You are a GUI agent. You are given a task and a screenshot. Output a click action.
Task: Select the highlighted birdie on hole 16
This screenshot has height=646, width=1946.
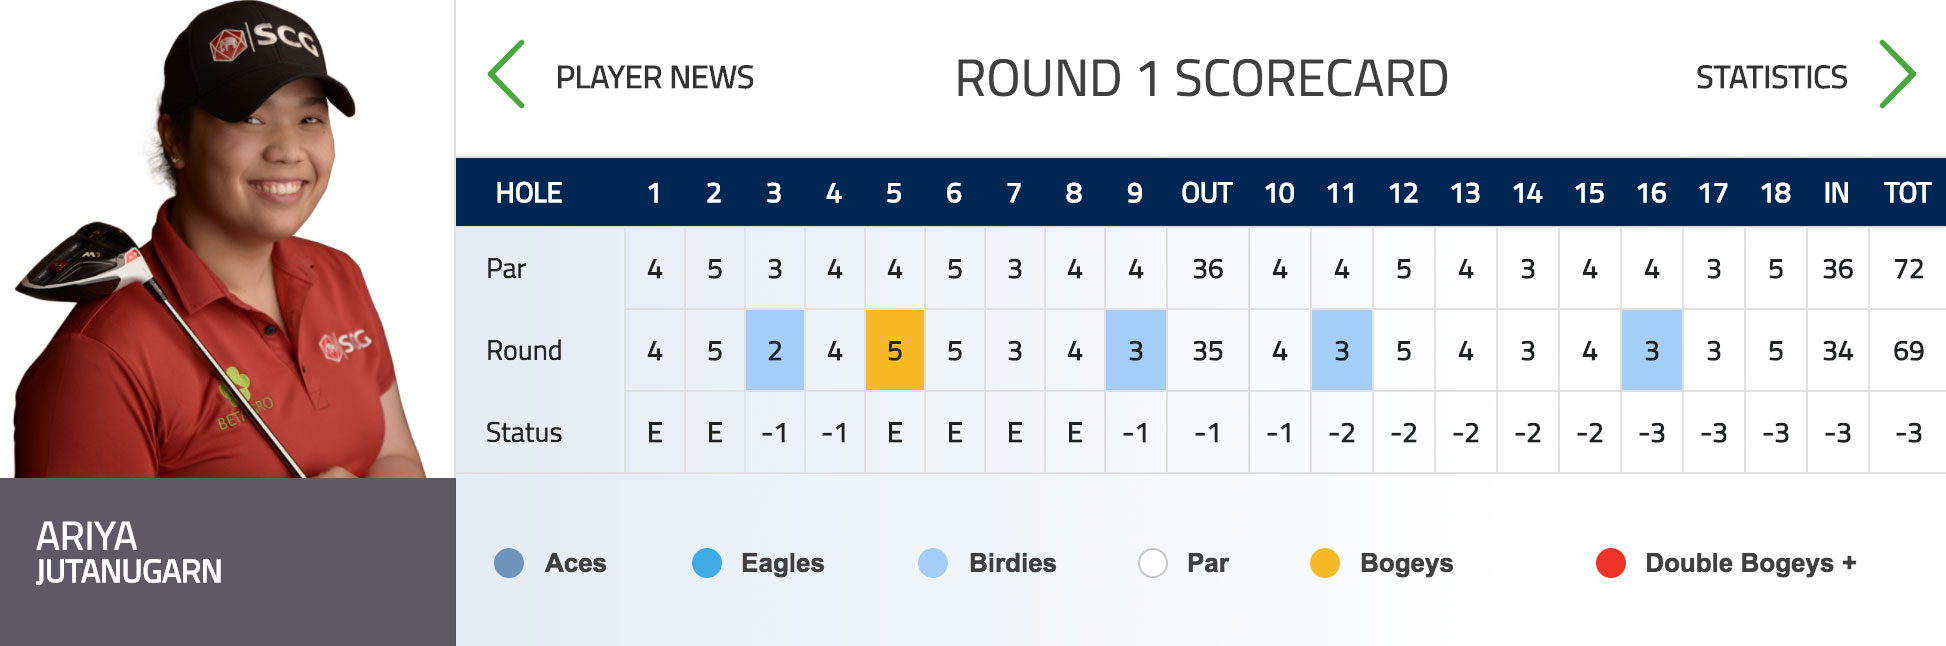tap(1652, 350)
